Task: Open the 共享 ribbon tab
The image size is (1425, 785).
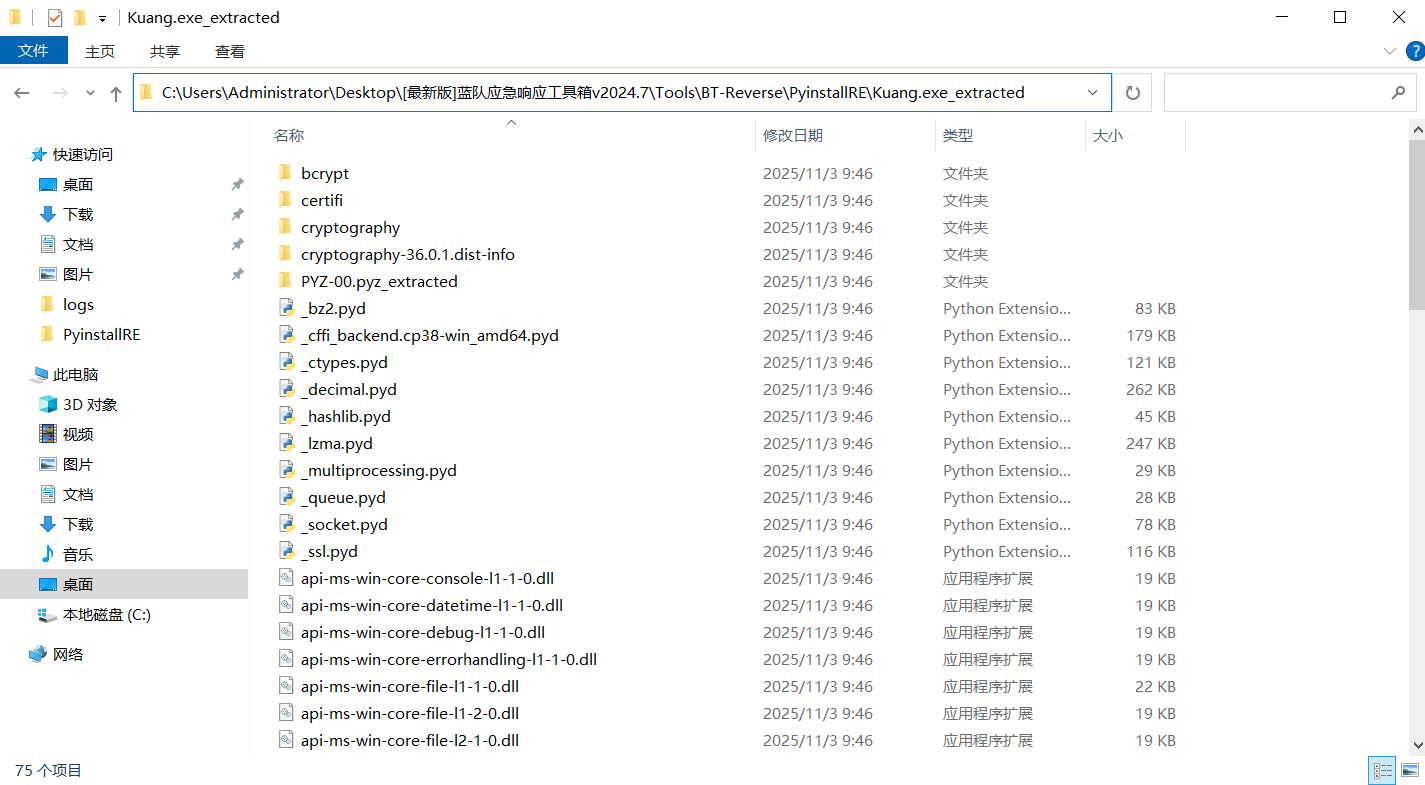Action: coord(165,51)
